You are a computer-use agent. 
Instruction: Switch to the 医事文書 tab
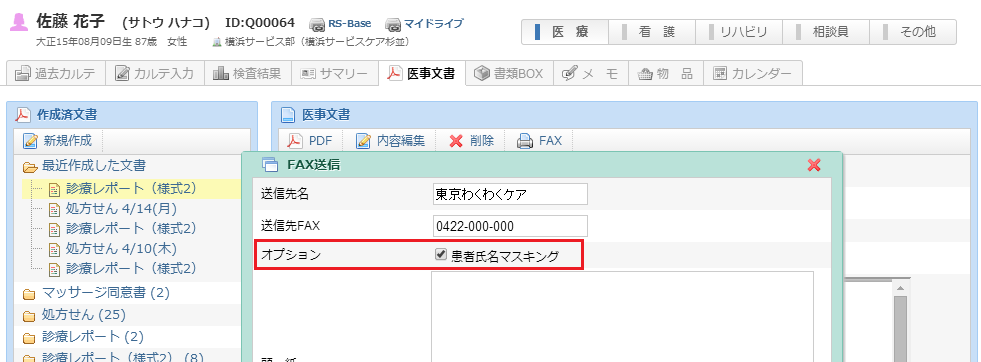(422, 73)
